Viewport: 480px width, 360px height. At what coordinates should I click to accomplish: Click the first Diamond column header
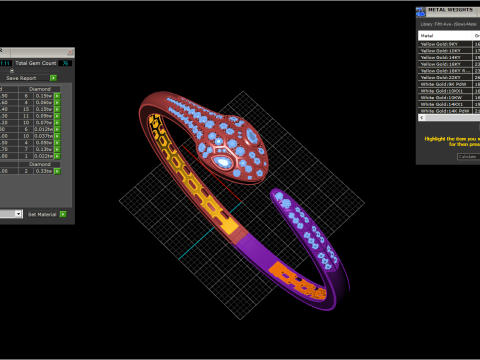point(40,89)
